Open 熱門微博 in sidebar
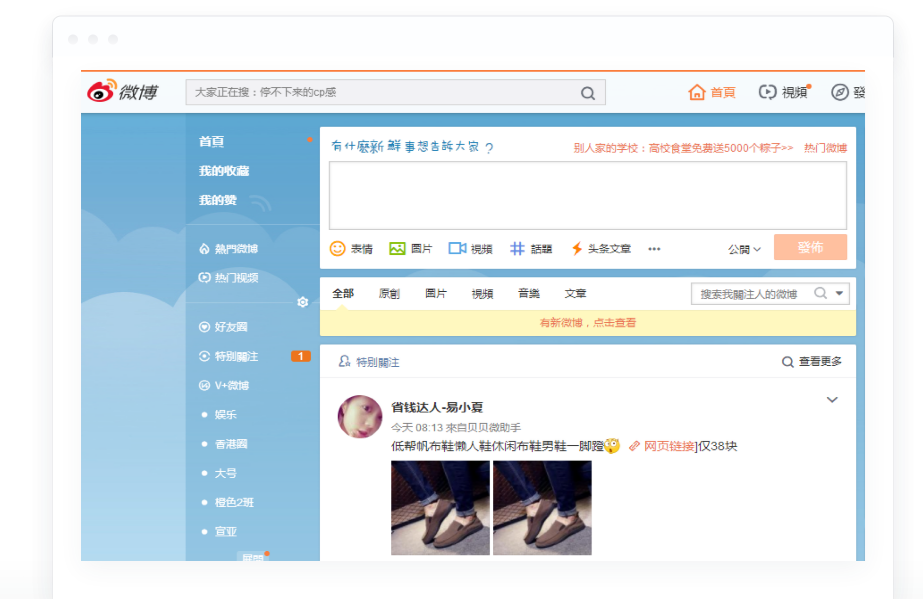This screenshot has width=923, height=608. click(228, 248)
